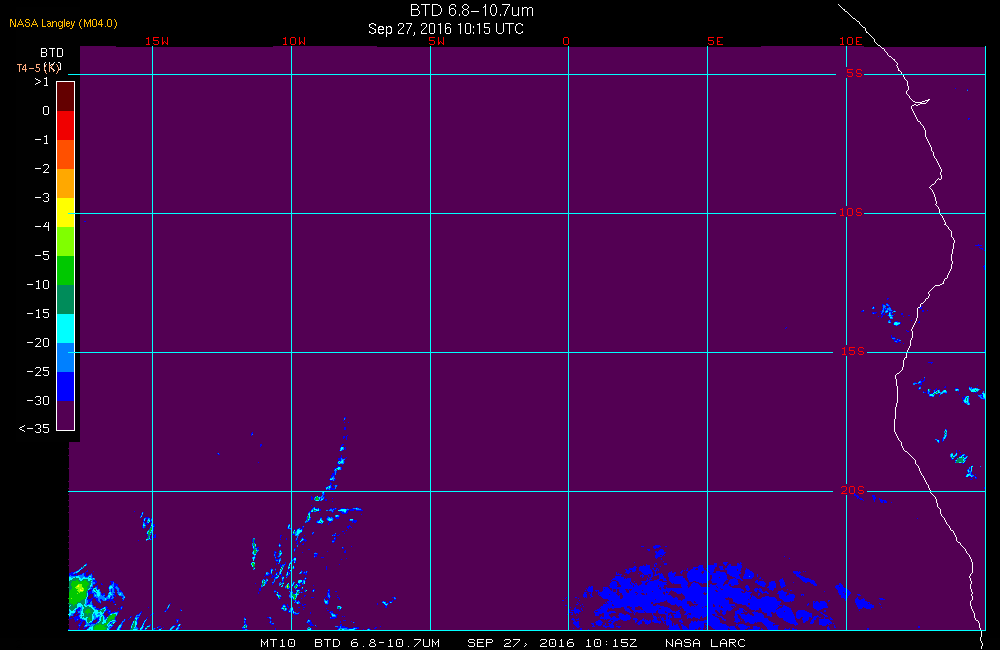Click the '-5' legend value
Screen dimensions: 1000x650
(41, 256)
